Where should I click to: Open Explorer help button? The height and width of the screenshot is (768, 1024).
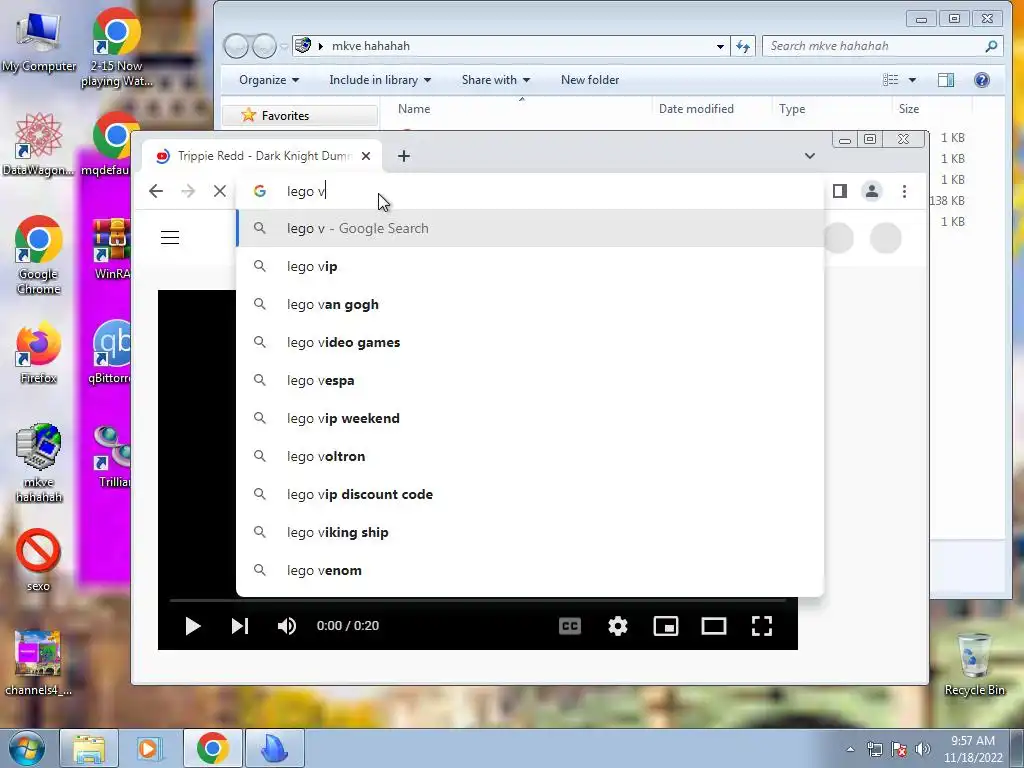(x=982, y=80)
